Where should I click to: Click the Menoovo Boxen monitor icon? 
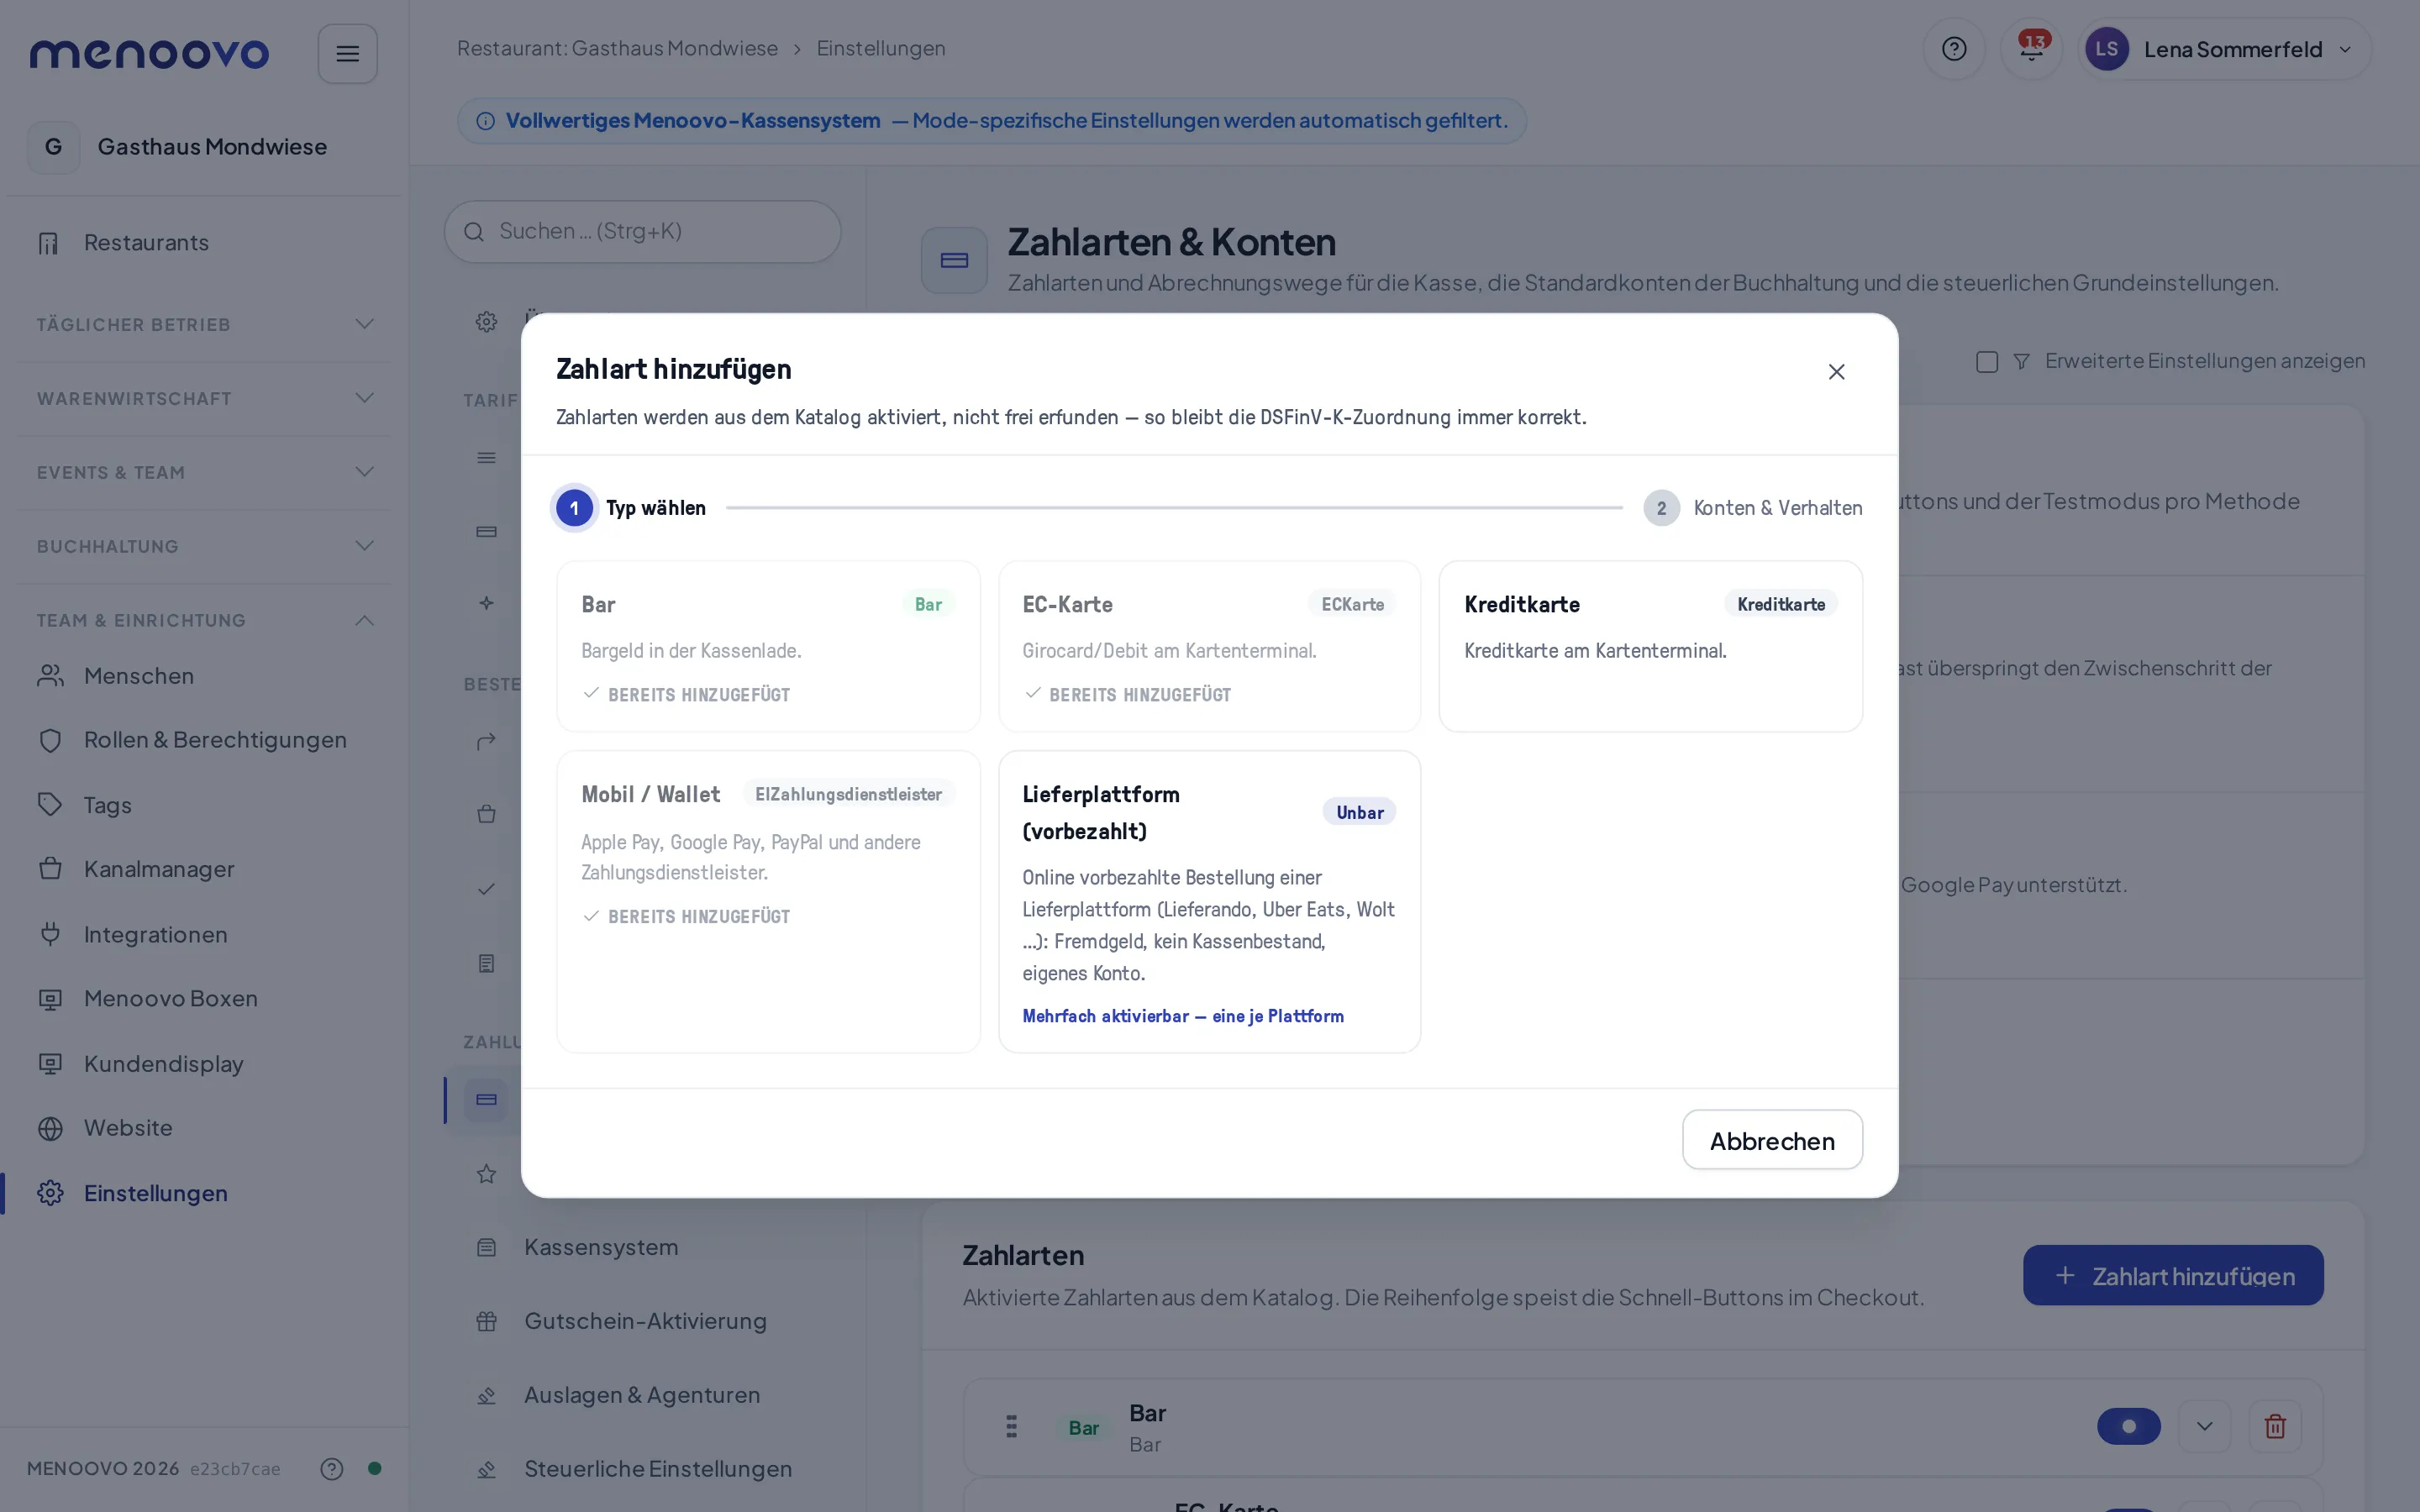[x=50, y=999]
